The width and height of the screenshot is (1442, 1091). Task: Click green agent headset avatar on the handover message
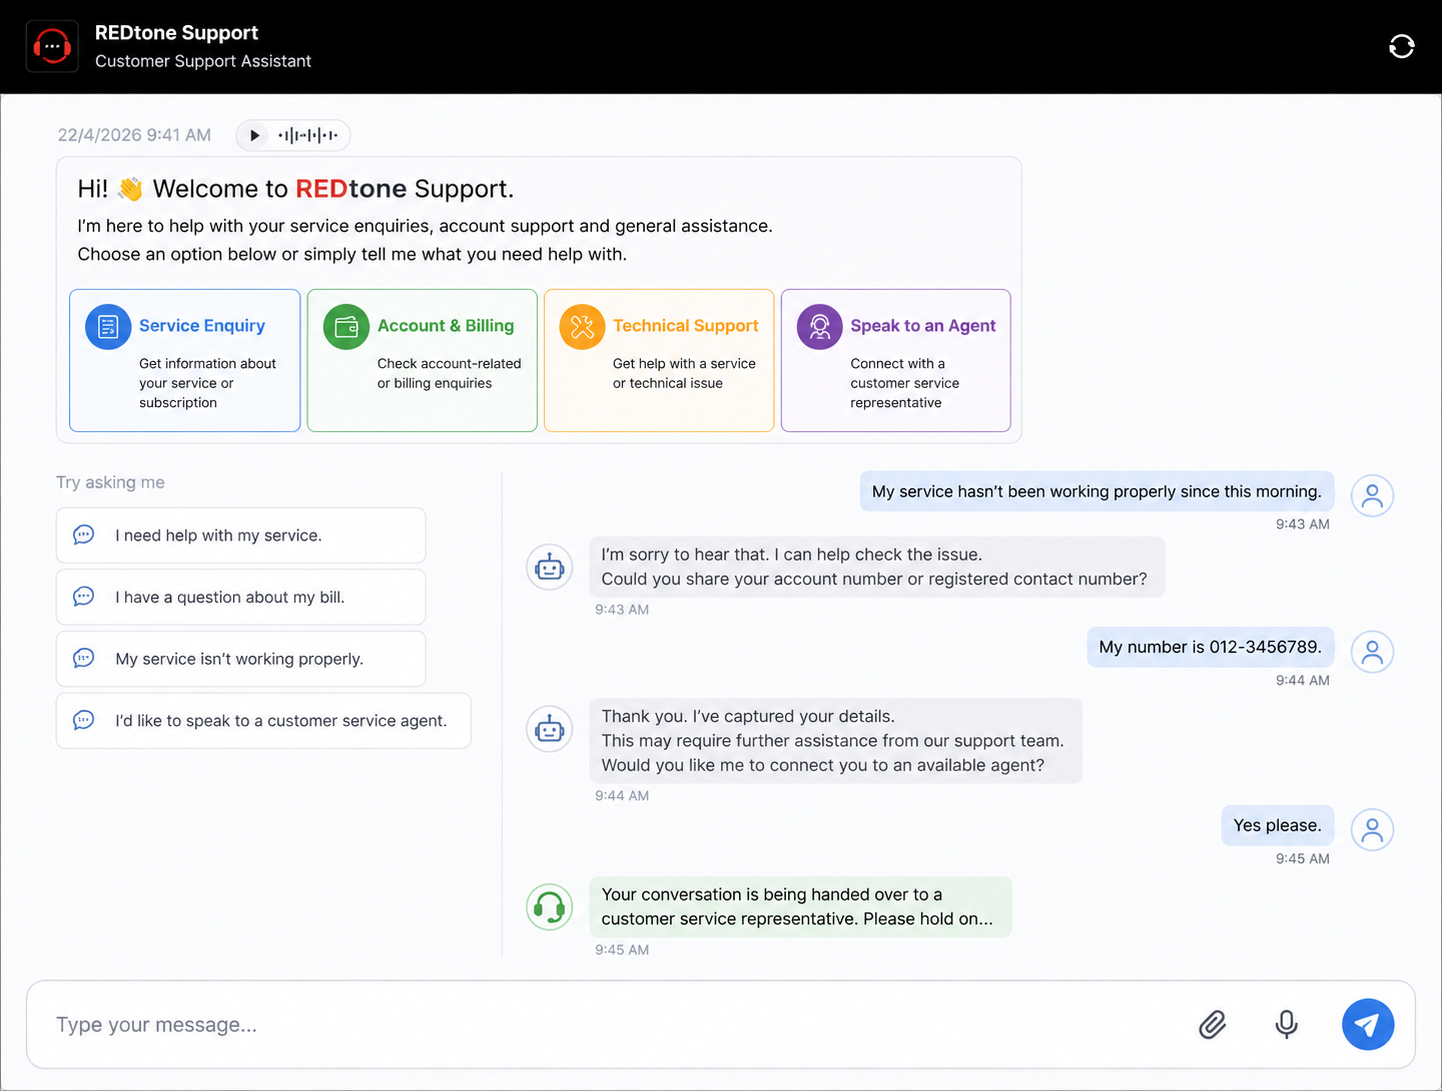coord(549,907)
